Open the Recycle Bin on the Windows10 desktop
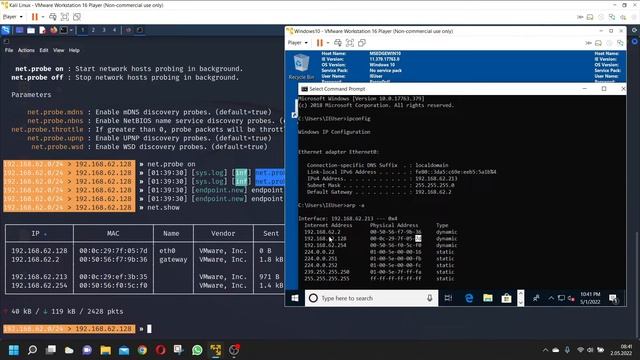 tap(301, 67)
